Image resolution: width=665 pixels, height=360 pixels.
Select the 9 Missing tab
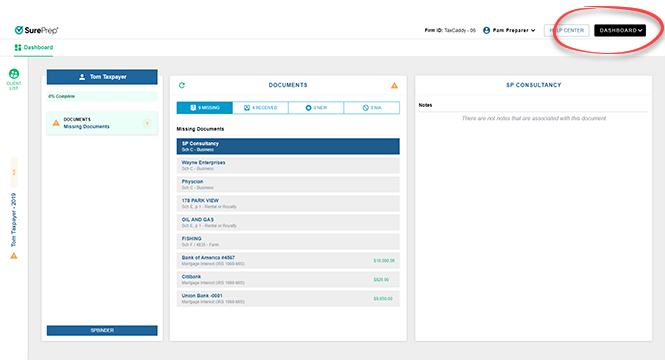coord(205,108)
